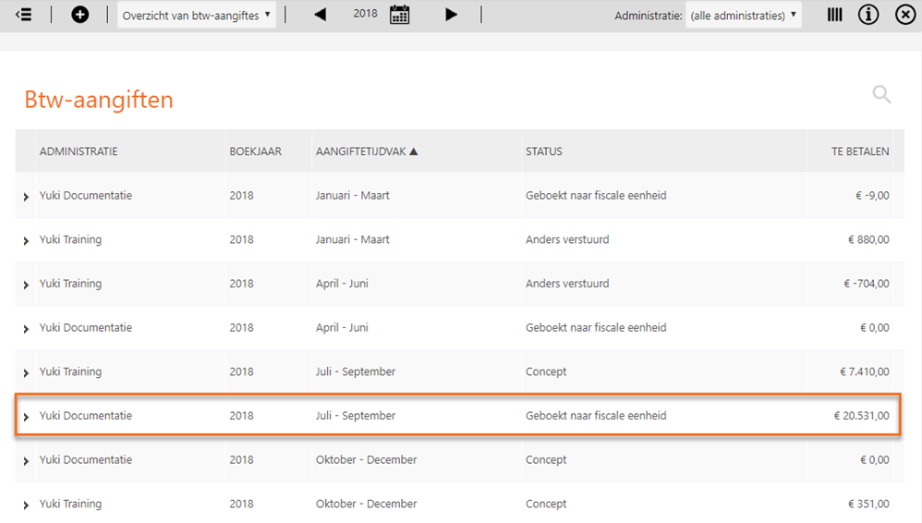Viewport: 922px width, 523px height.
Task: Sort by Aangiftetijdvak column header
Action: 366,152
